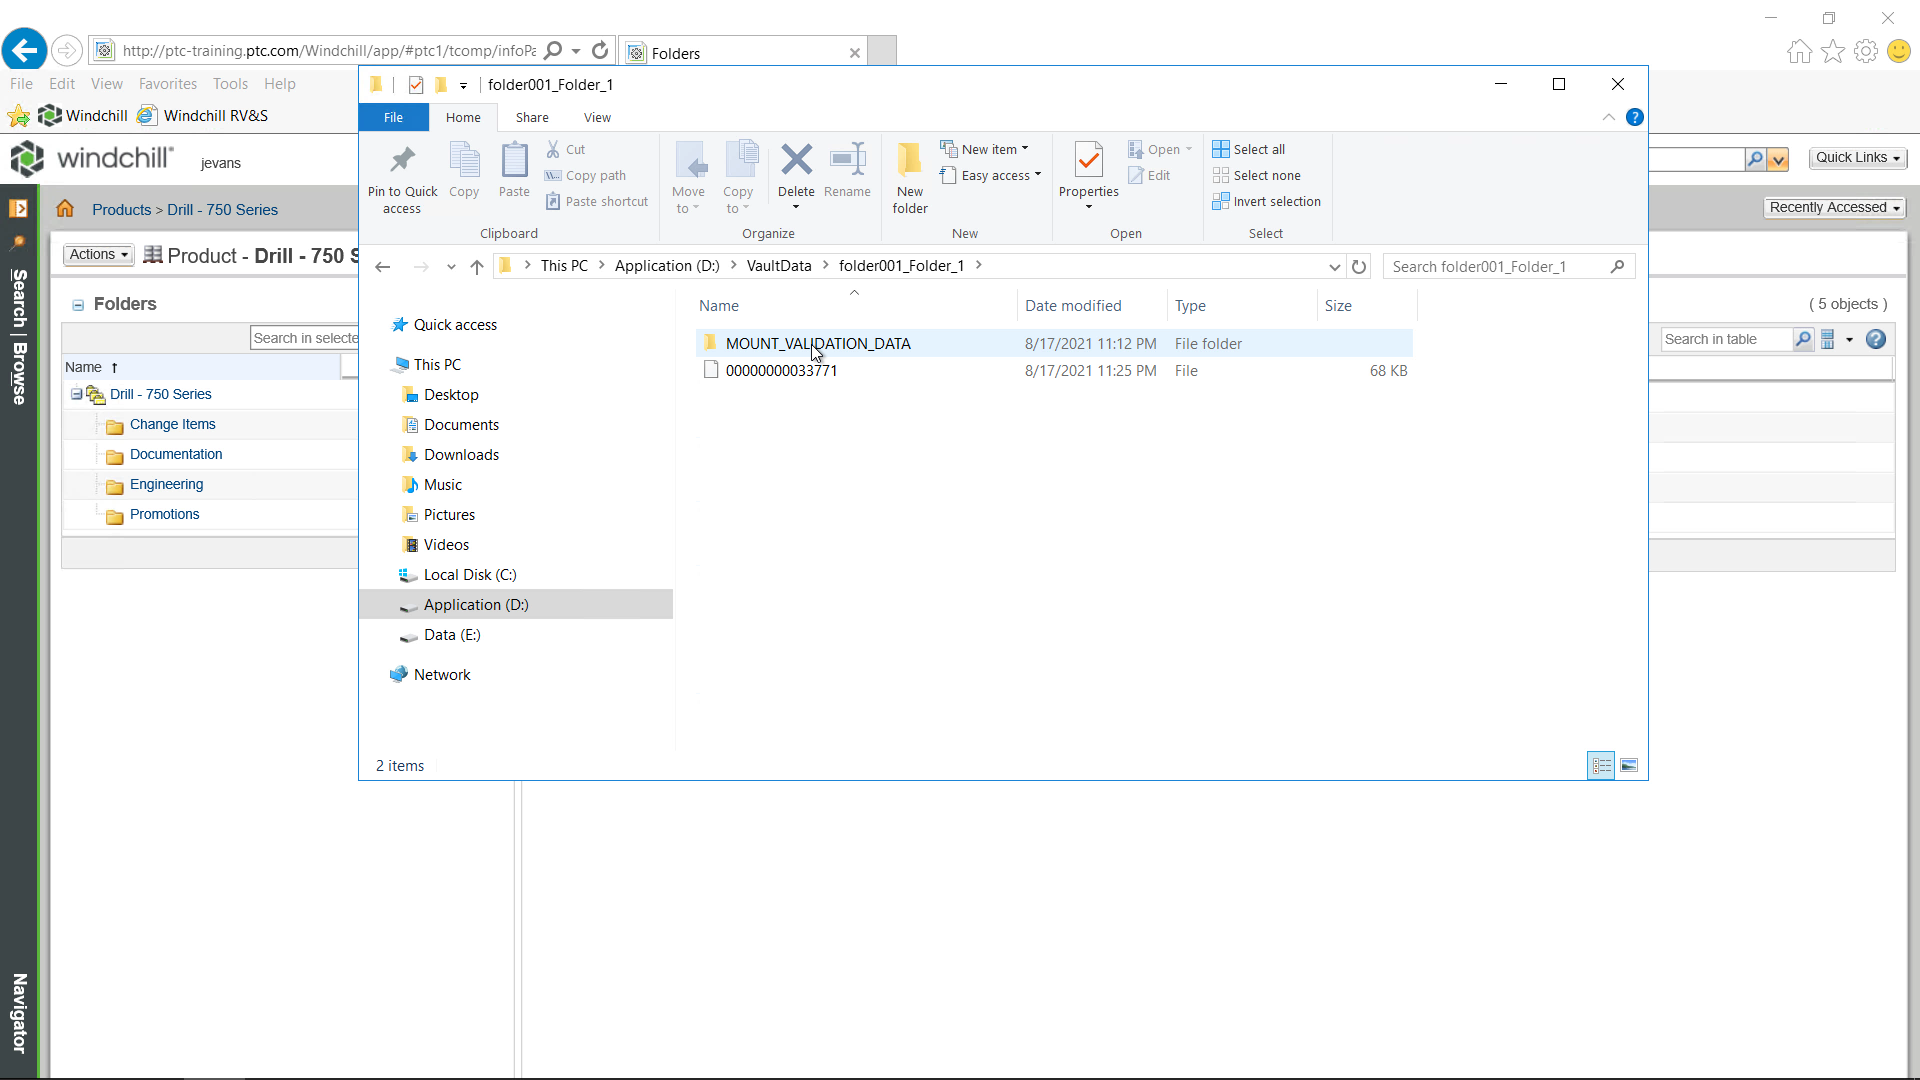Switch to large icons view button
Screen dimensions: 1920x1080
[1629, 765]
